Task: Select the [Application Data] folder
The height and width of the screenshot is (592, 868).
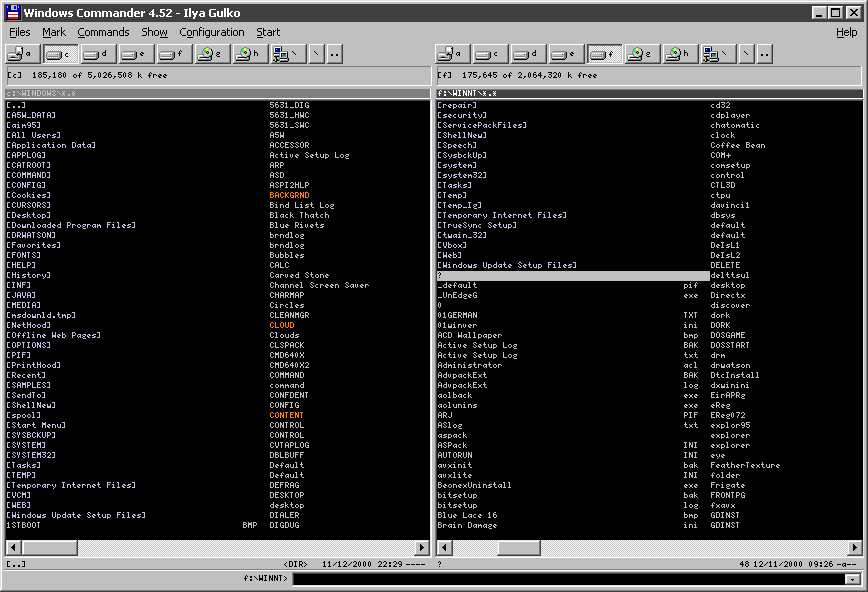Action: [51, 145]
